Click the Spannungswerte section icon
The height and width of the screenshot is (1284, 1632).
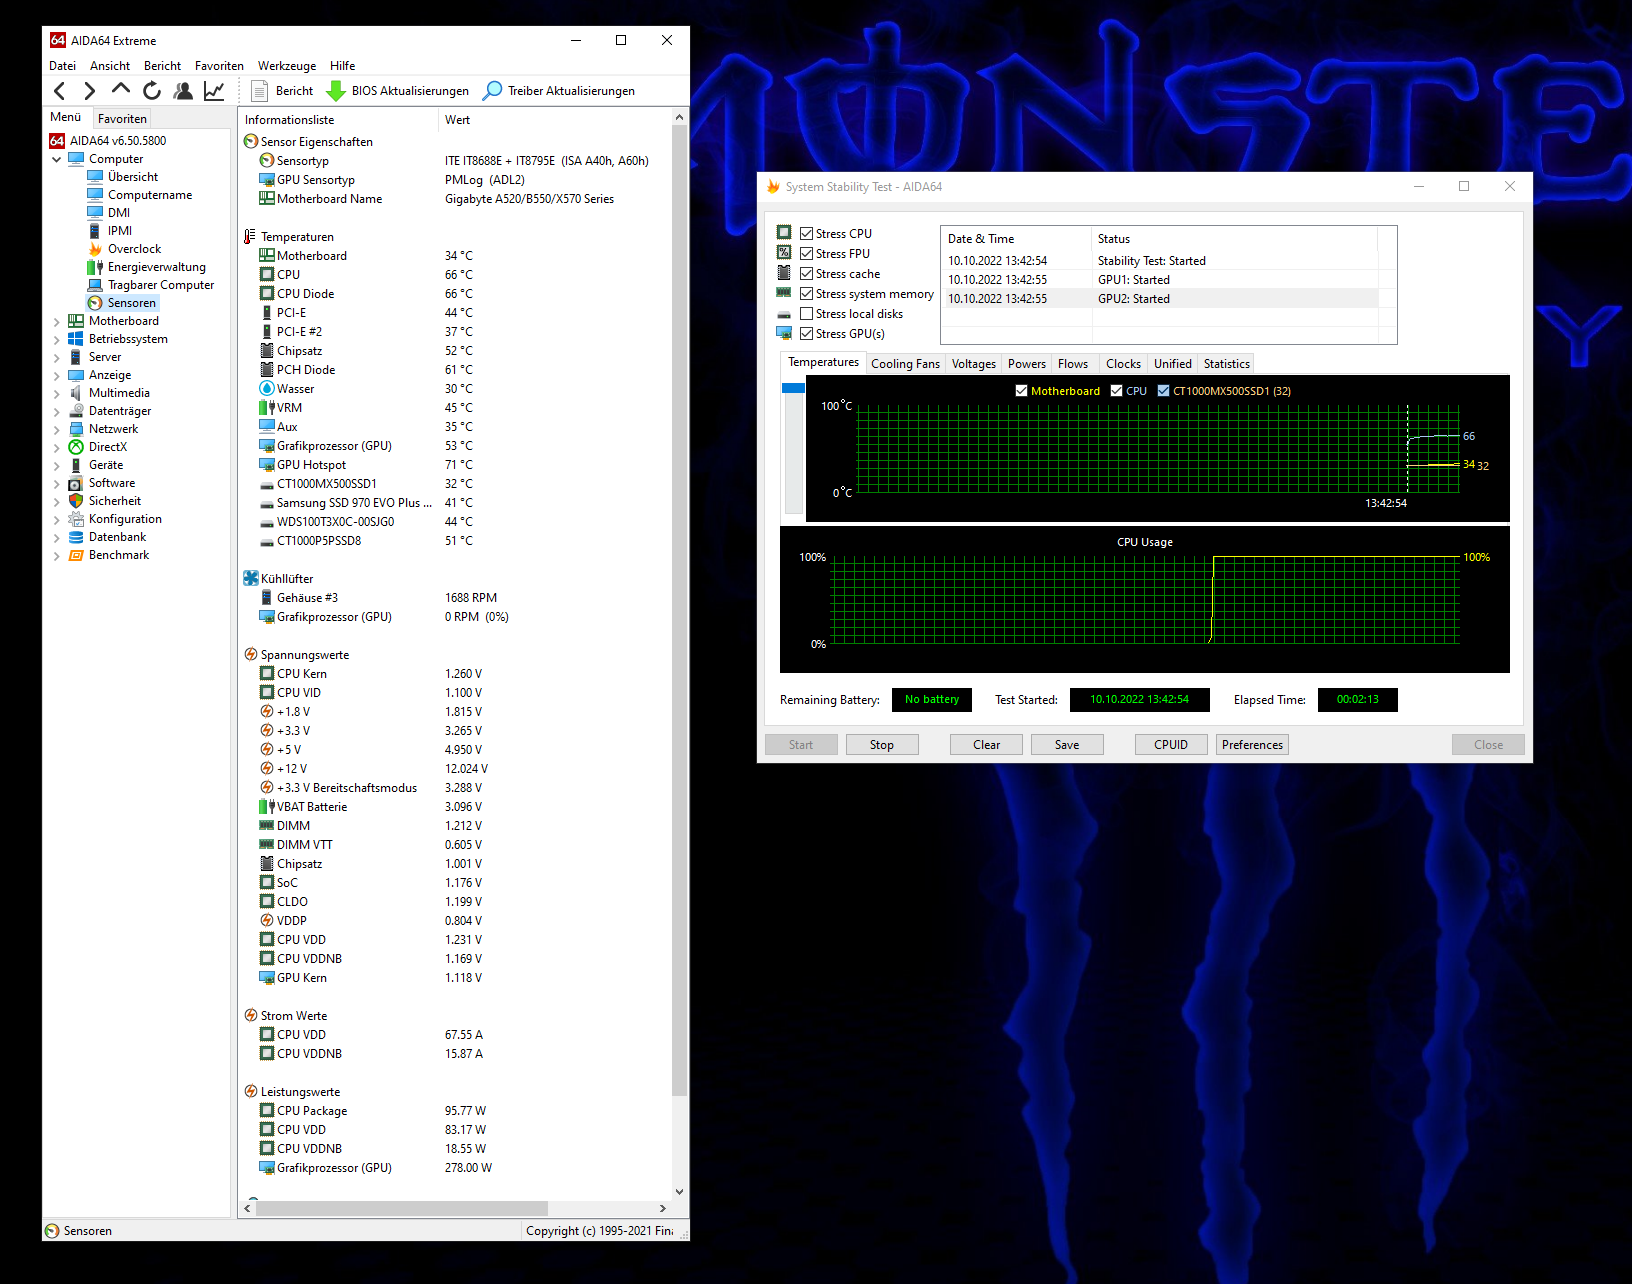(x=251, y=655)
